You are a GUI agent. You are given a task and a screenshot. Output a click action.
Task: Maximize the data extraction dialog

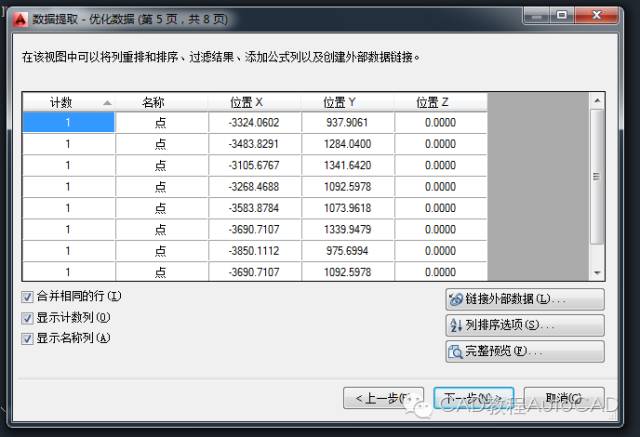(x=562, y=16)
